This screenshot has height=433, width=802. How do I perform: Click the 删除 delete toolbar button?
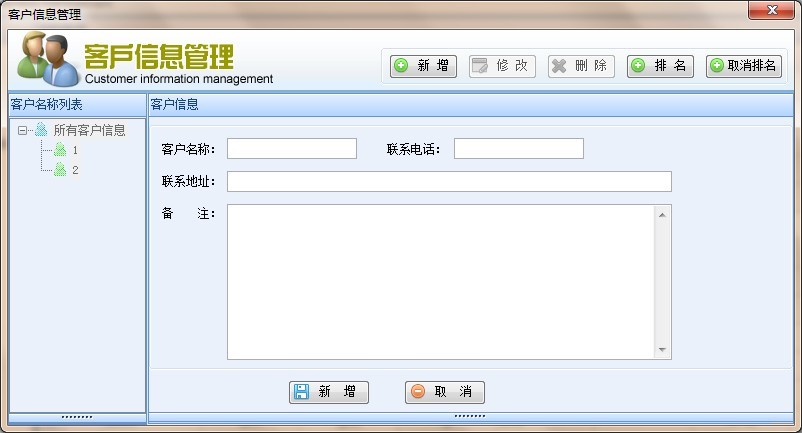coord(580,66)
